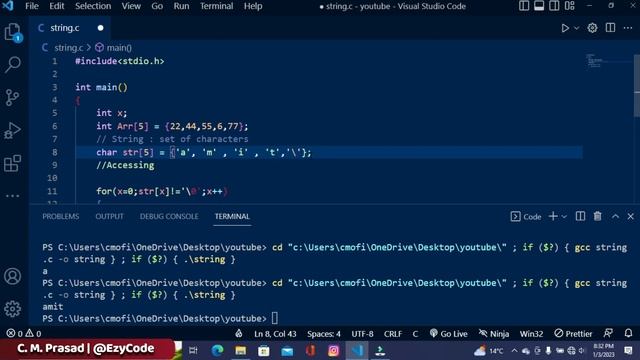Viewport: 640px width, 360px height.
Task: Click the unsaved dot on string.c tab
Action: point(100,28)
